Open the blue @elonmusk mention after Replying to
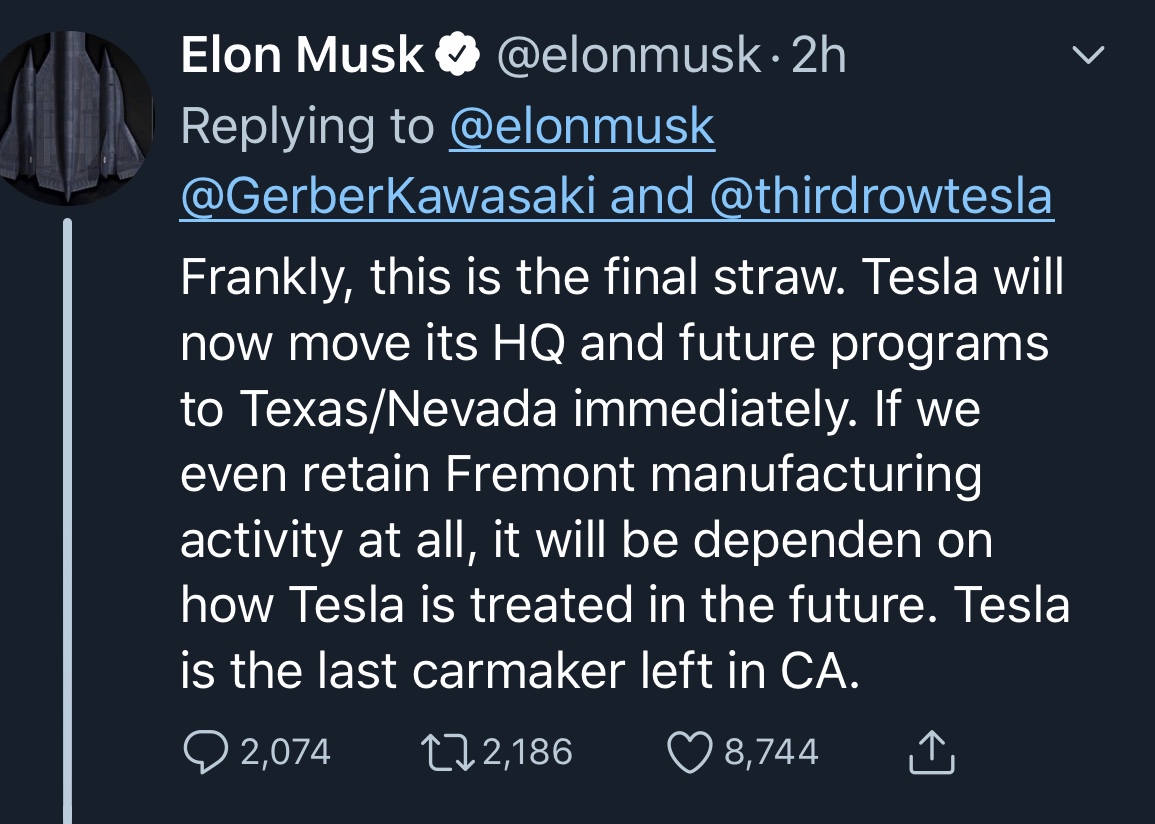The image size is (1155, 824). [582, 127]
